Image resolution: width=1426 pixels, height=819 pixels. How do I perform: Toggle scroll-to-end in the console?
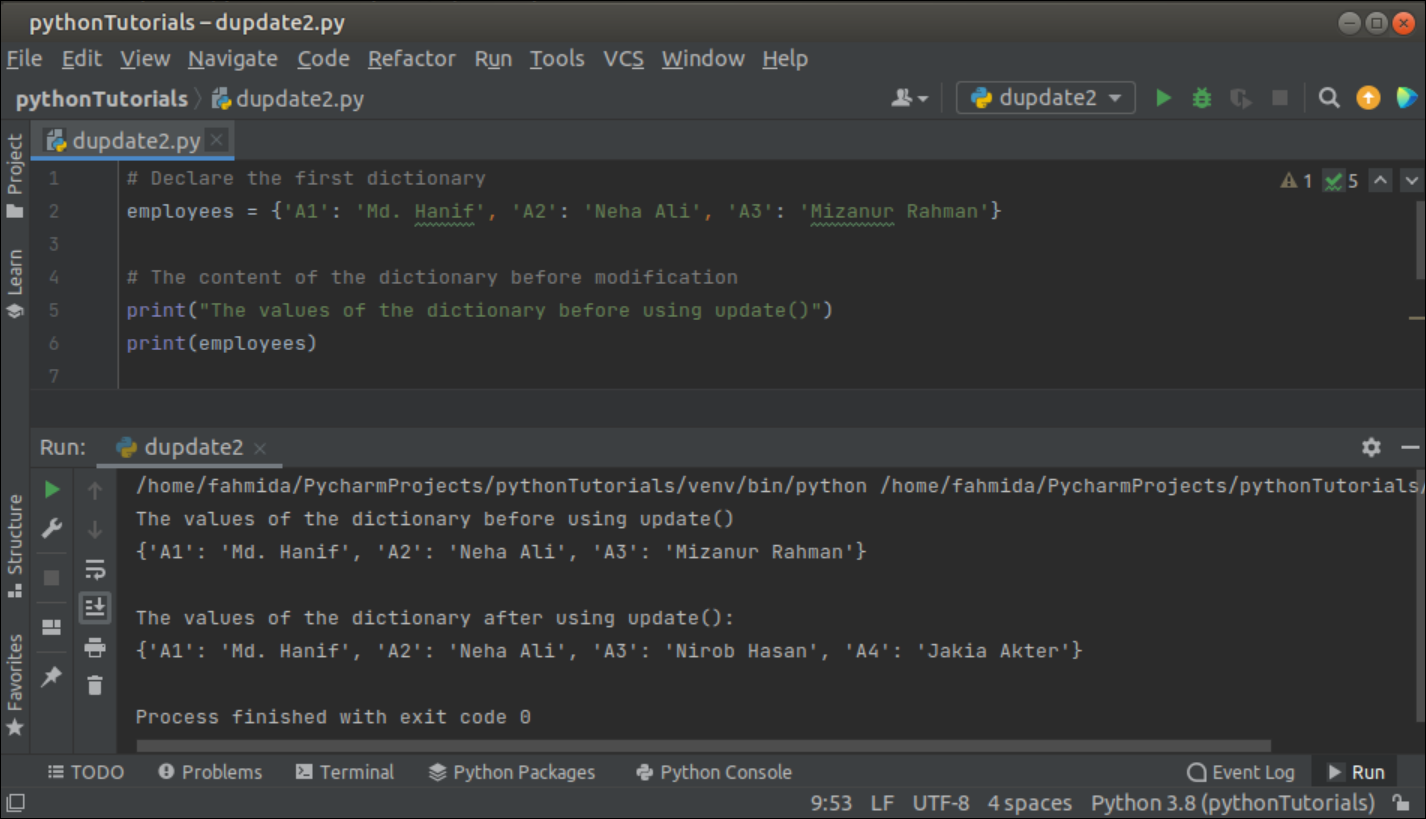(x=95, y=607)
